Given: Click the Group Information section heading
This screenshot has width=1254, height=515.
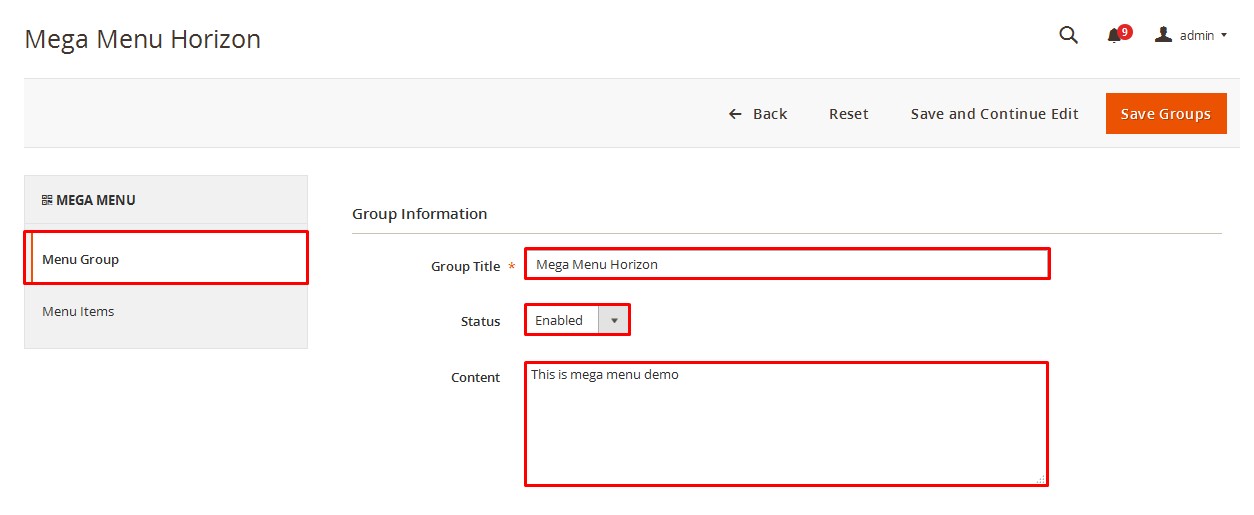Looking at the screenshot, I should 419,214.
